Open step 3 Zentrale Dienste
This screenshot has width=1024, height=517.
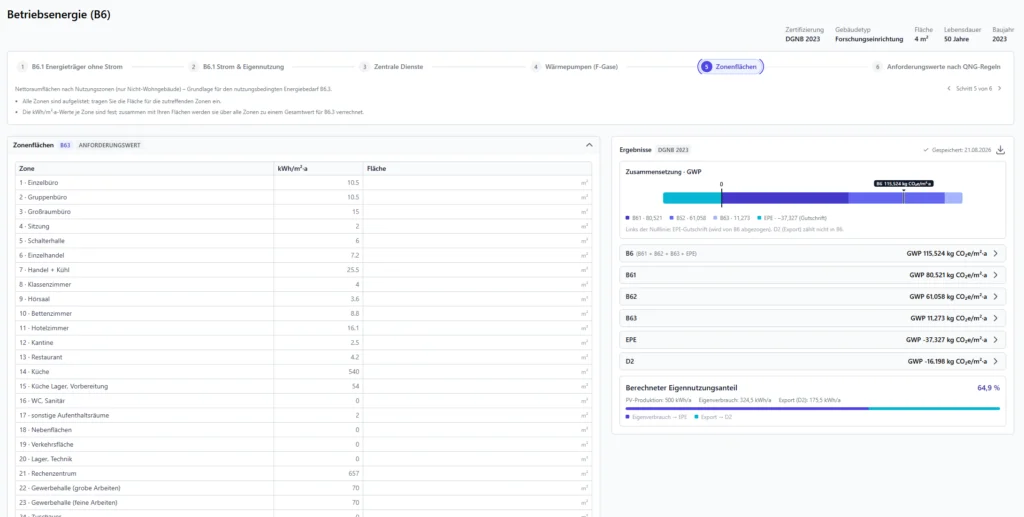click(392, 67)
